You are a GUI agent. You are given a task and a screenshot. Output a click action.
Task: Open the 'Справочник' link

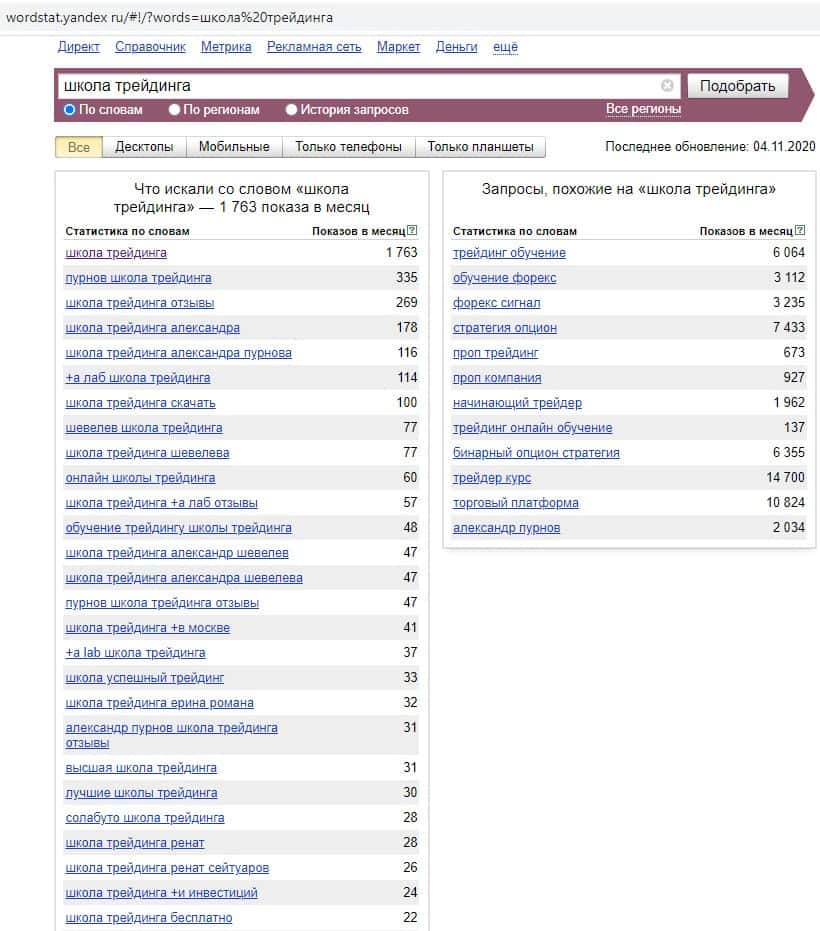pyautogui.click(x=150, y=47)
